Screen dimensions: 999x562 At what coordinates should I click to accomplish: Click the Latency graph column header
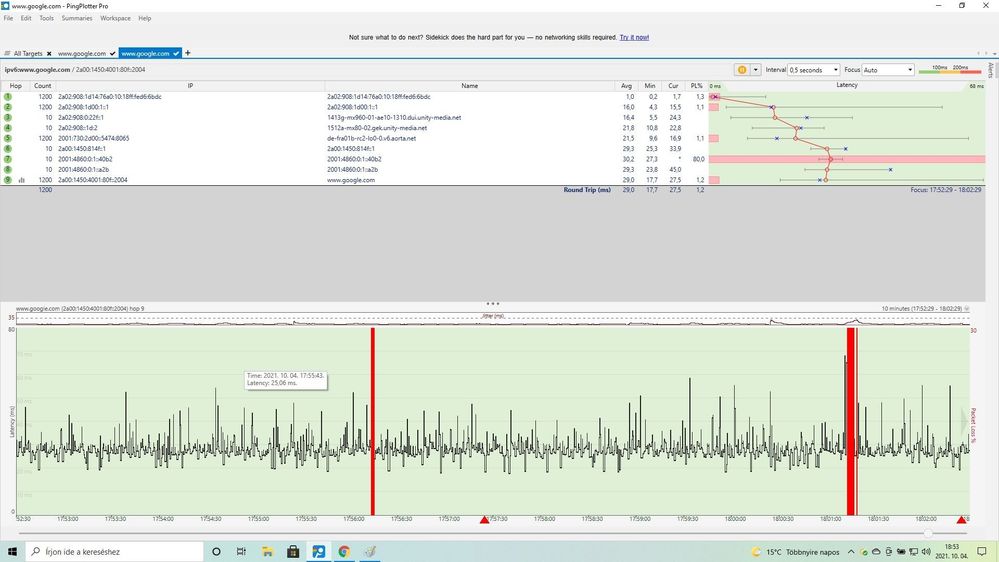coord(846,85)
